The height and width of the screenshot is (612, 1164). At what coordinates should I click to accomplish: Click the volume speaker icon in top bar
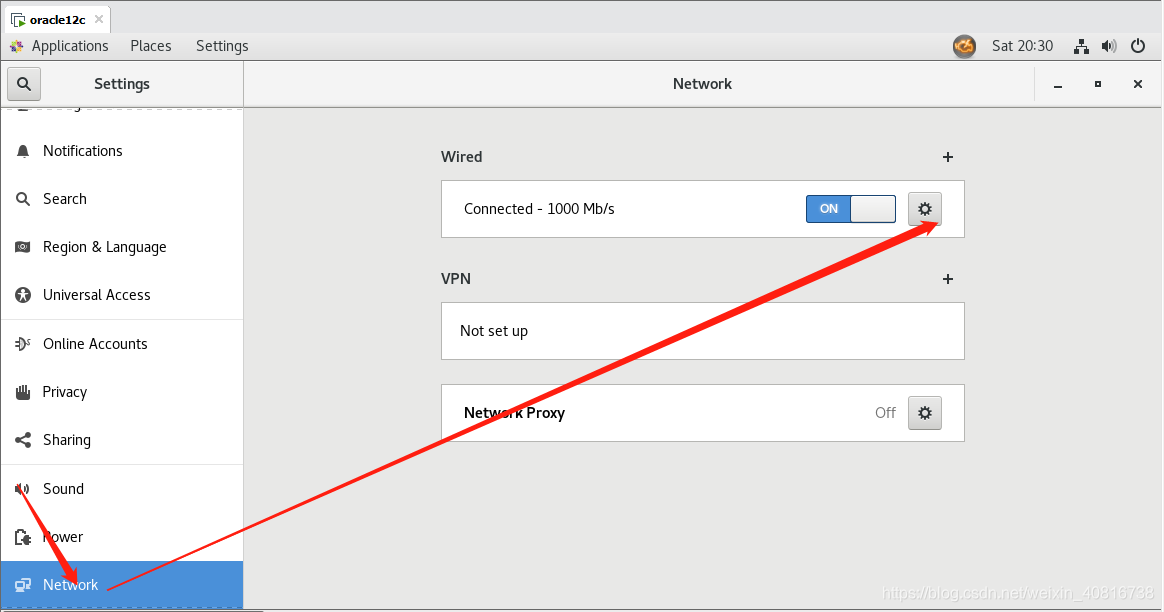tap(1109, 46)
